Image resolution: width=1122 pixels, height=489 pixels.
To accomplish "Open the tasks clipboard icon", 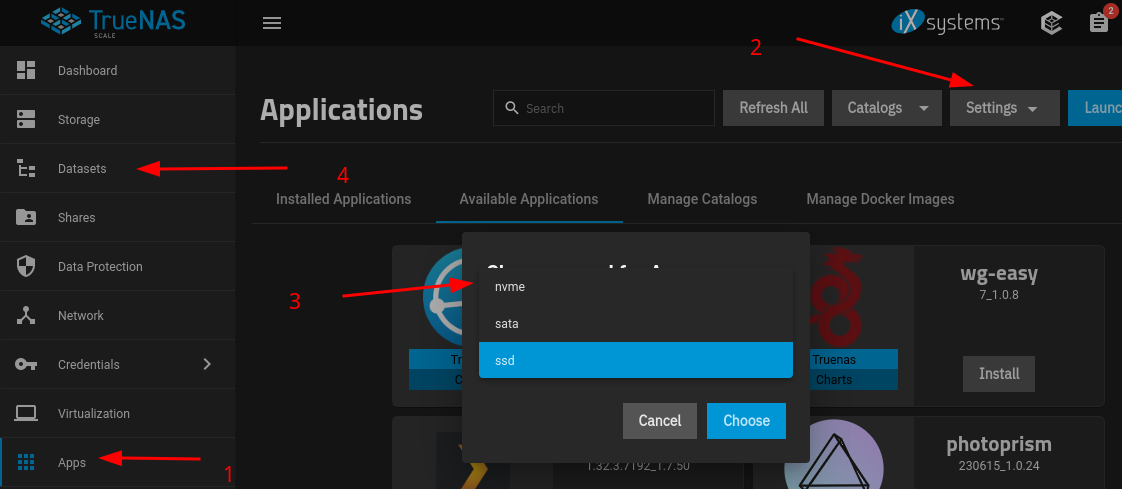I will pos(1098,23).
